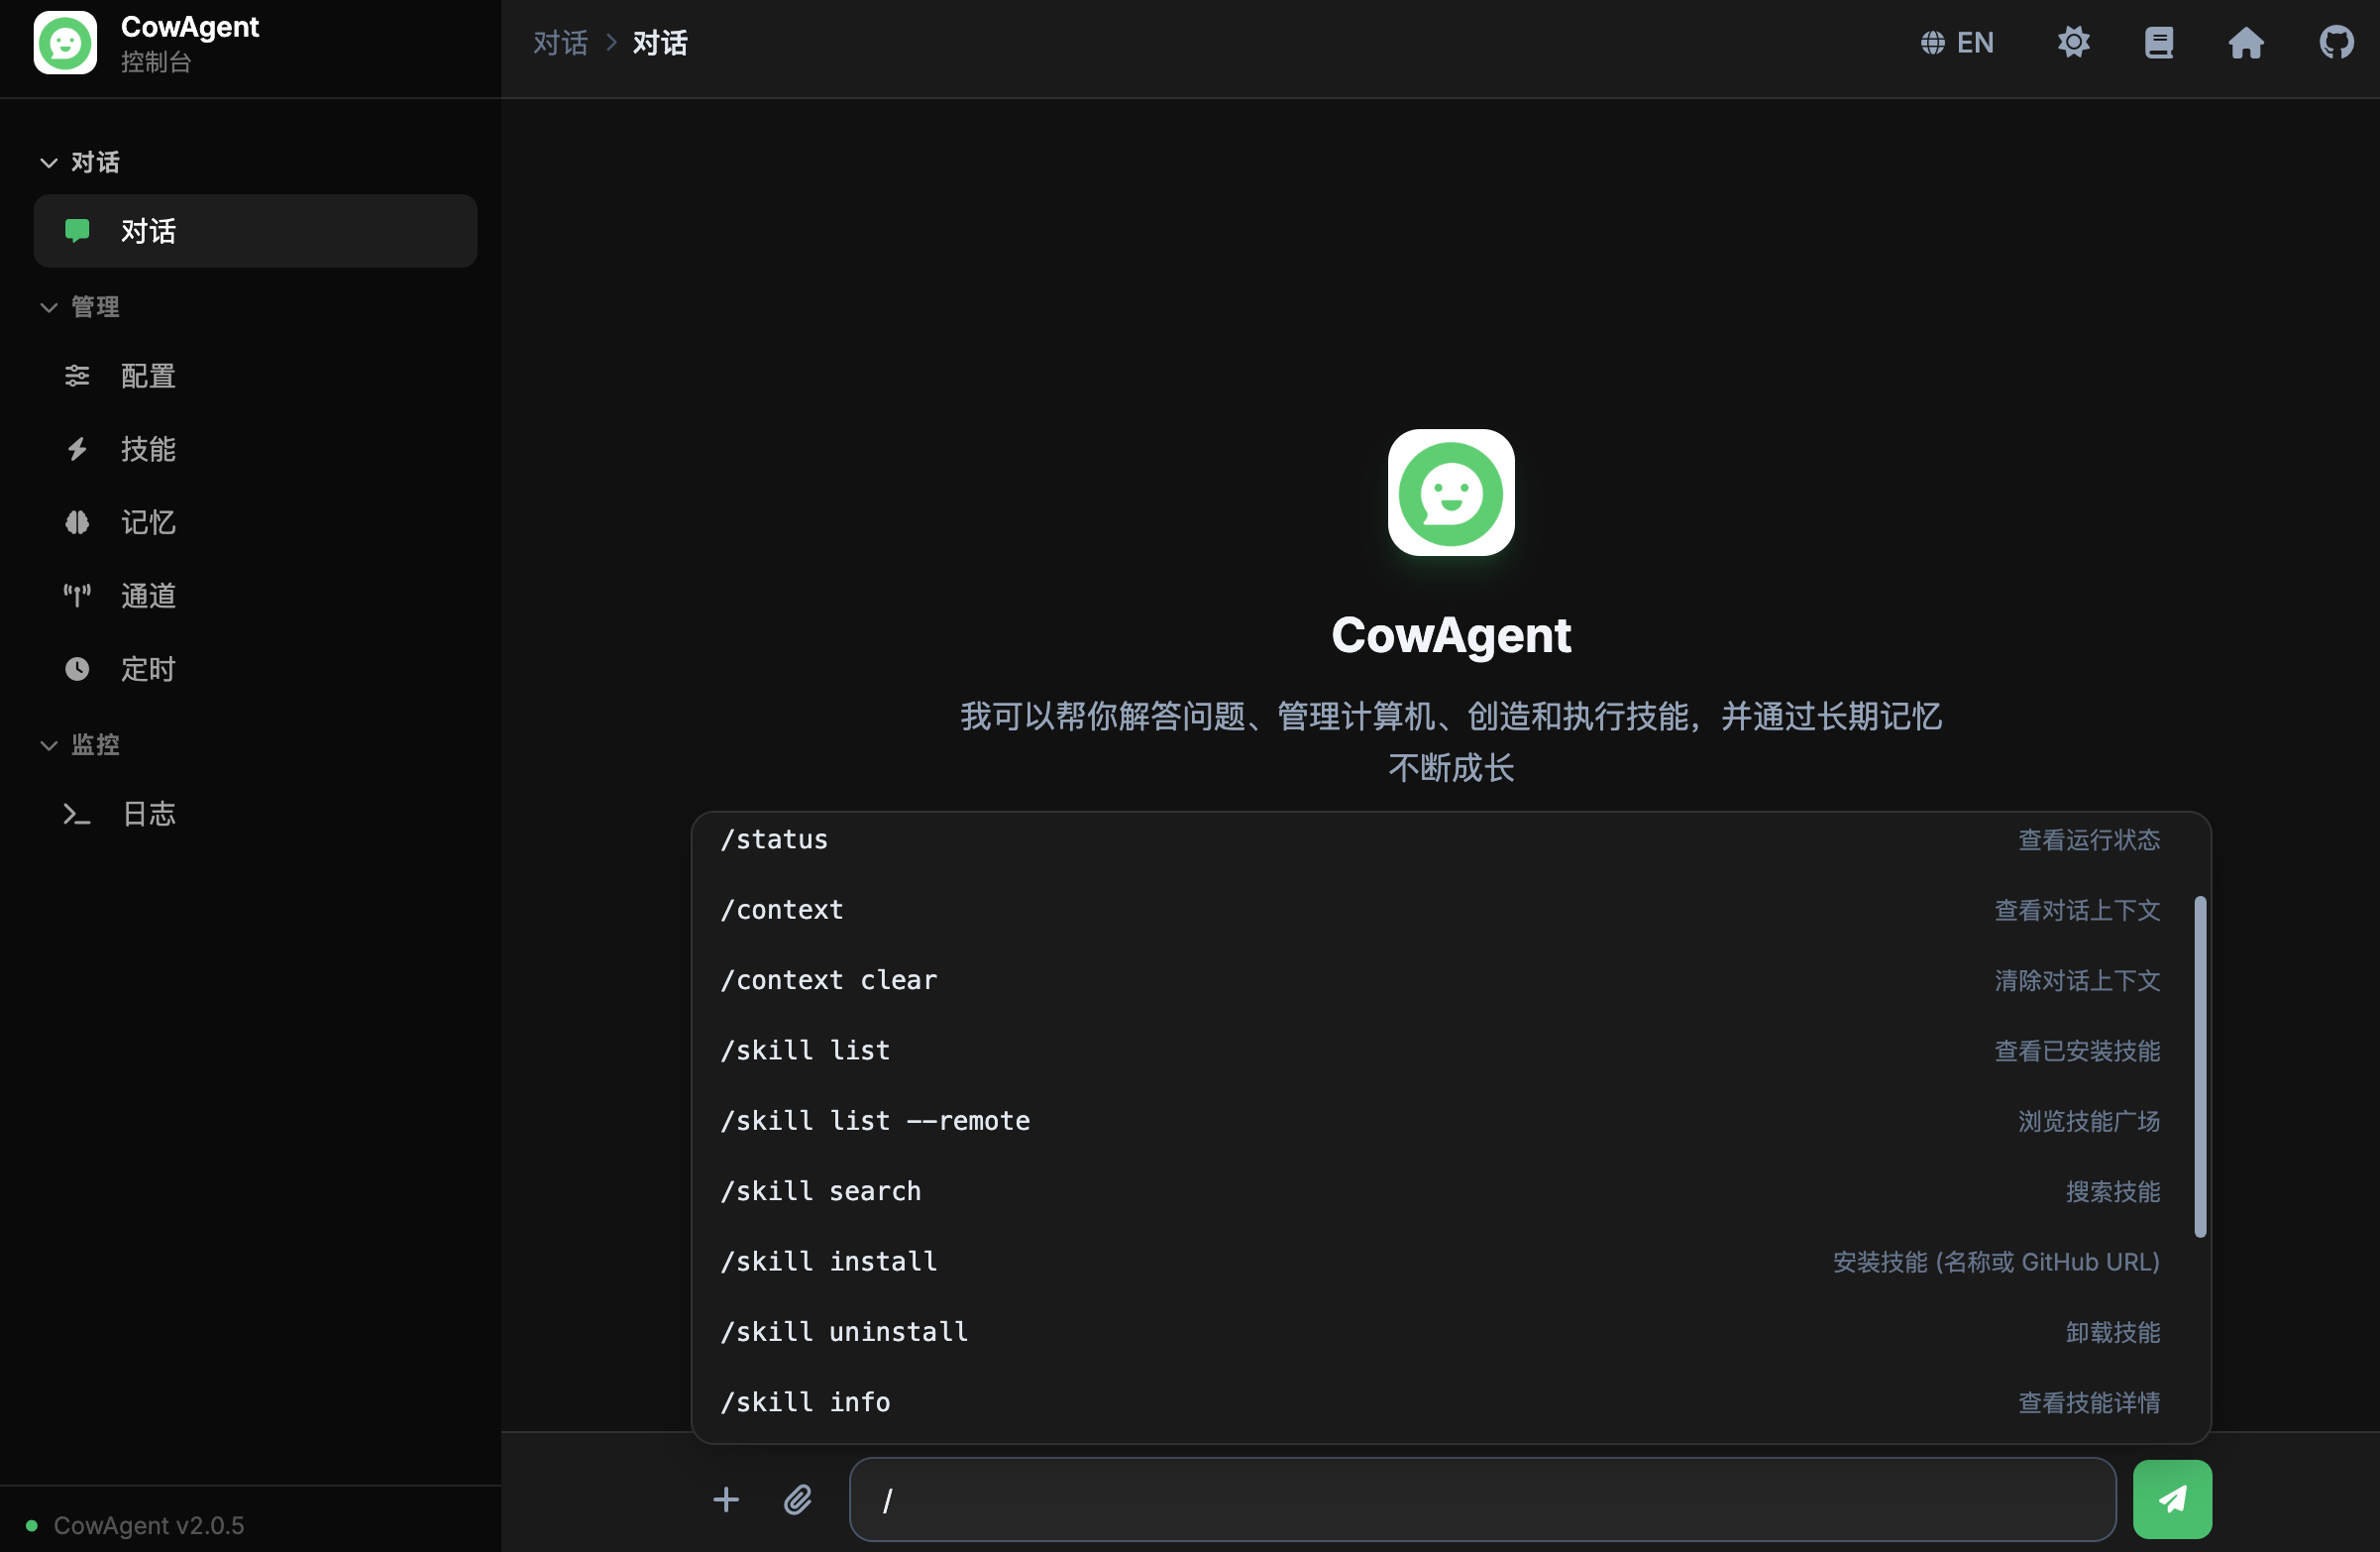Switch language to EN
Screen dimensions: 2380x1552
[x=1957, y=43]
